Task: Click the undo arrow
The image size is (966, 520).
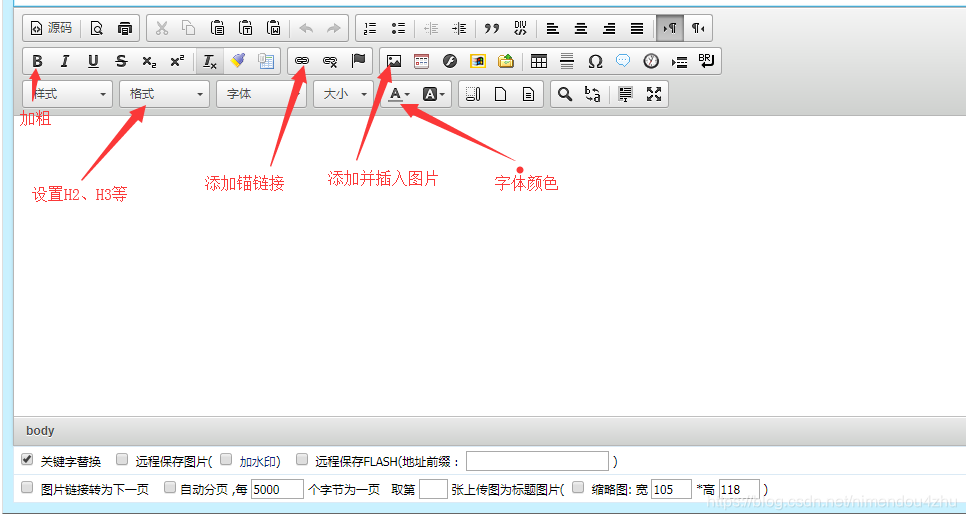Action: coord(306,28)
